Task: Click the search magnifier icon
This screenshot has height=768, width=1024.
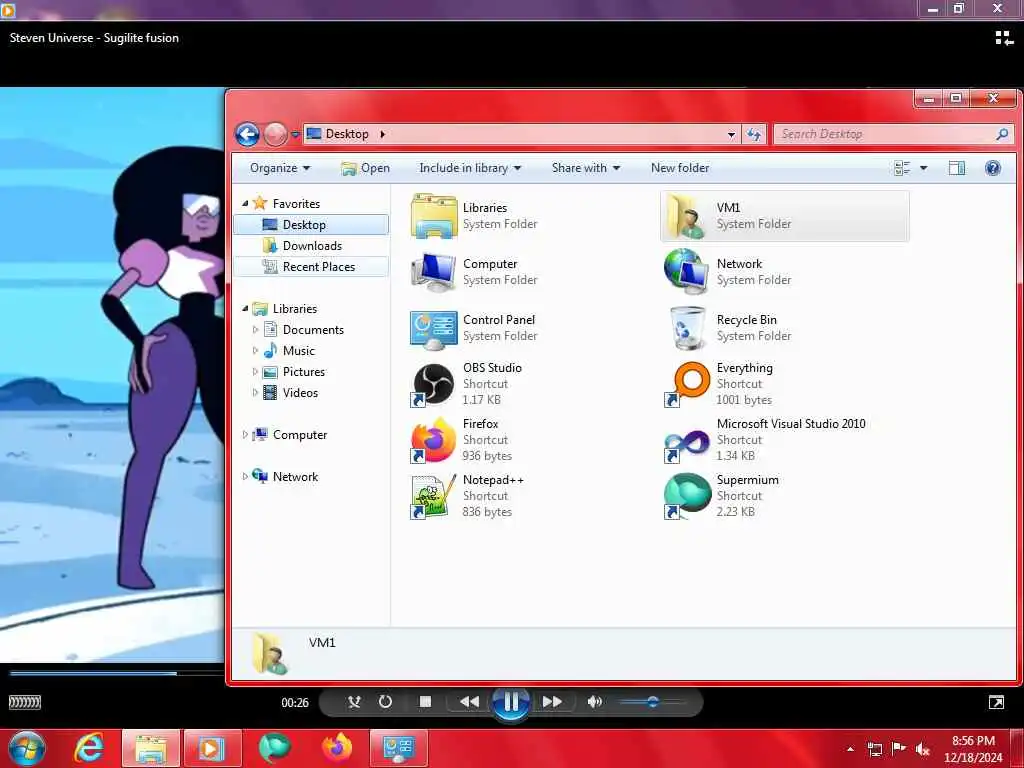Action: click(1002, 134)
